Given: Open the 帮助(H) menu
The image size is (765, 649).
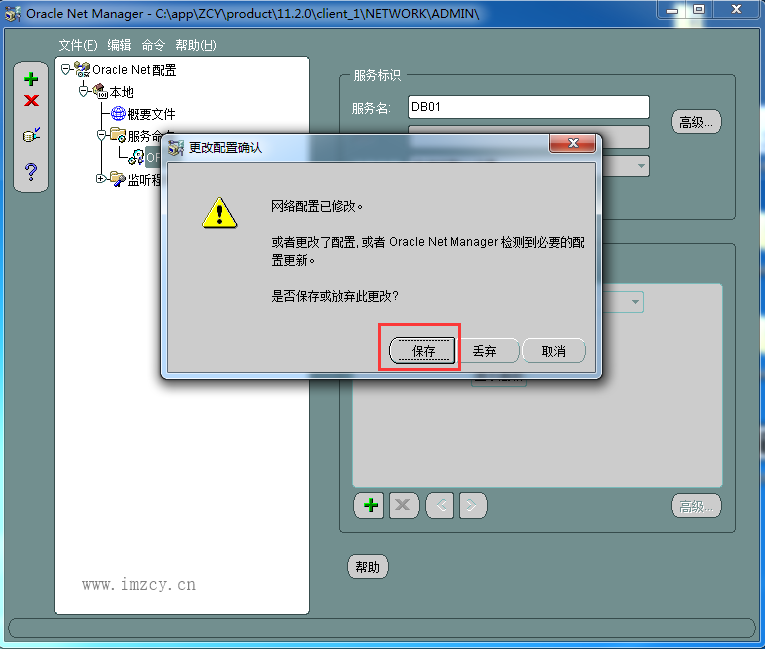Looking at the screenshot, I should tap(196, 45).
